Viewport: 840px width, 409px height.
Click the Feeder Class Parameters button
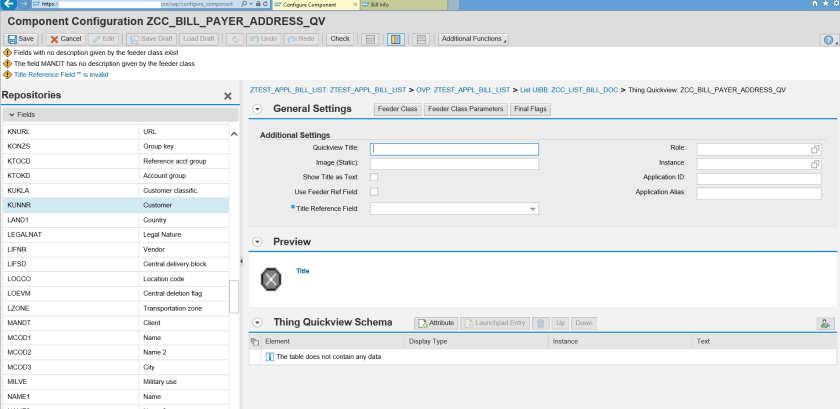click(466, 109)
